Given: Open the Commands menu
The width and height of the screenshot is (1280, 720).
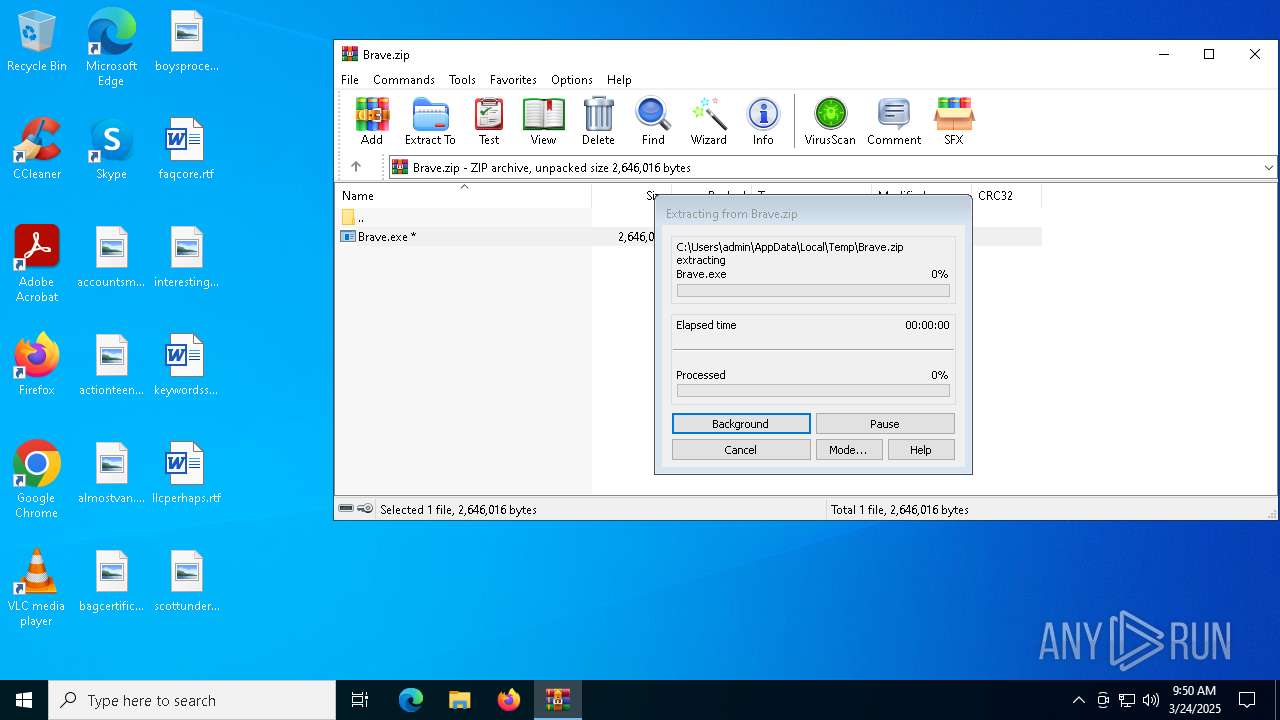Looking at the screenshot, I should tap(404, 80).
